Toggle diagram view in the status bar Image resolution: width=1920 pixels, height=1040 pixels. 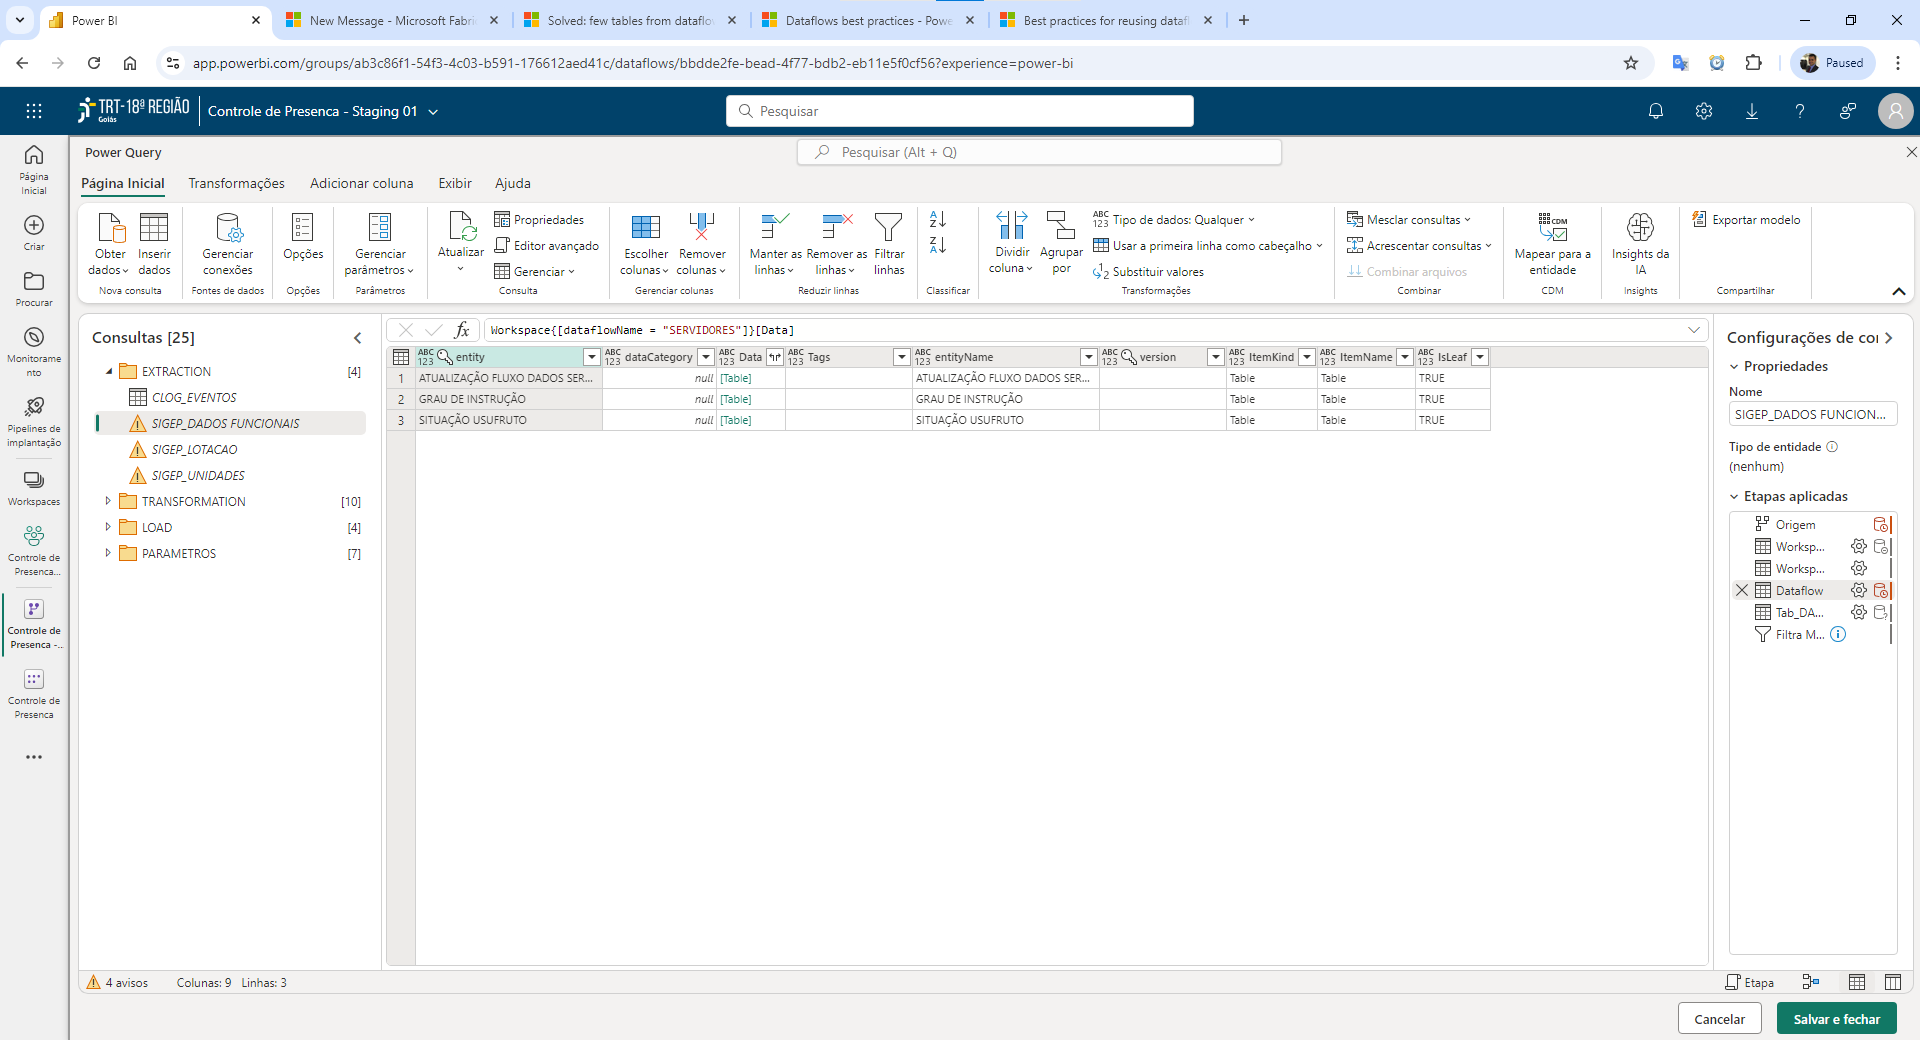(1810, 982)
